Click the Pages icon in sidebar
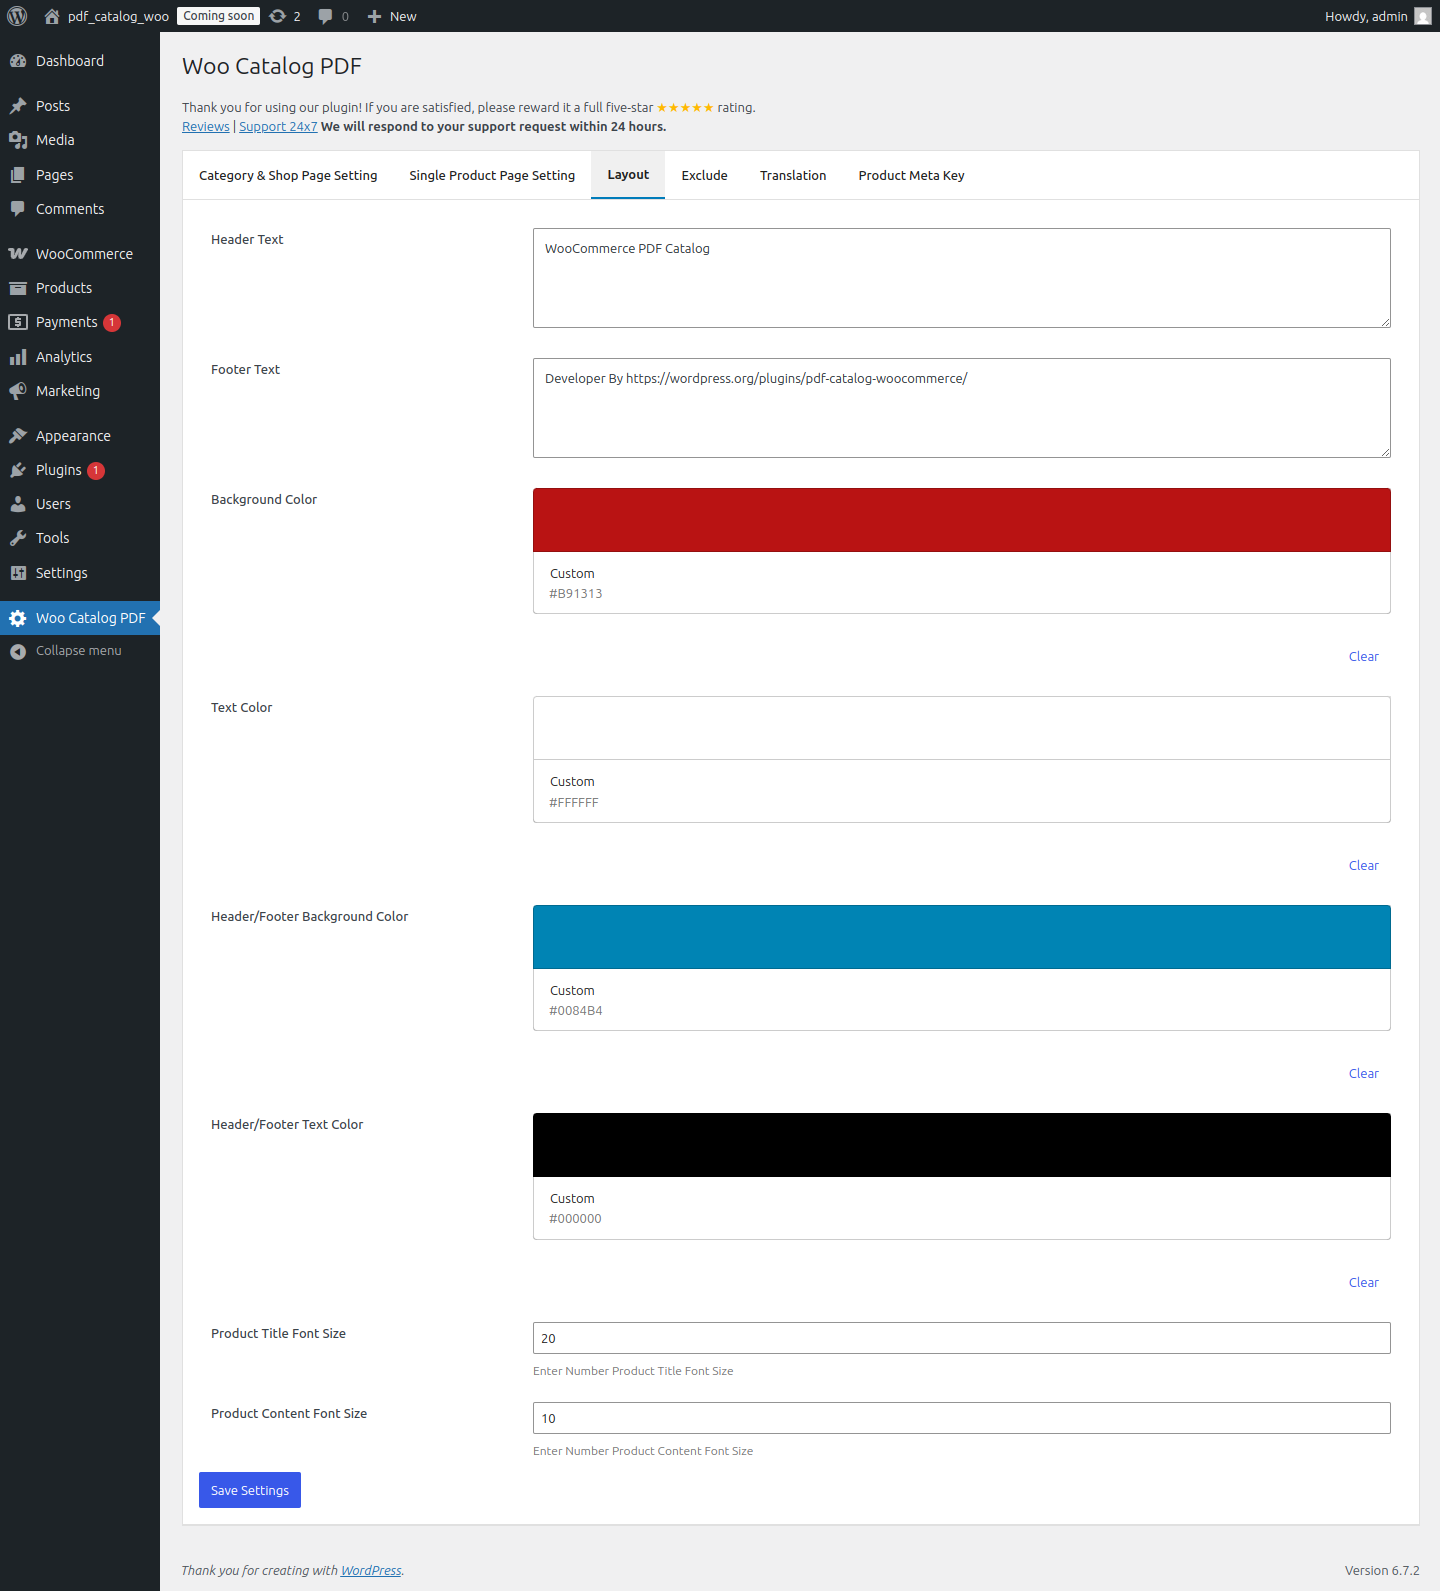This screenshot has height=1591, width=1440. pyautogui.click(x=18, y=175)
